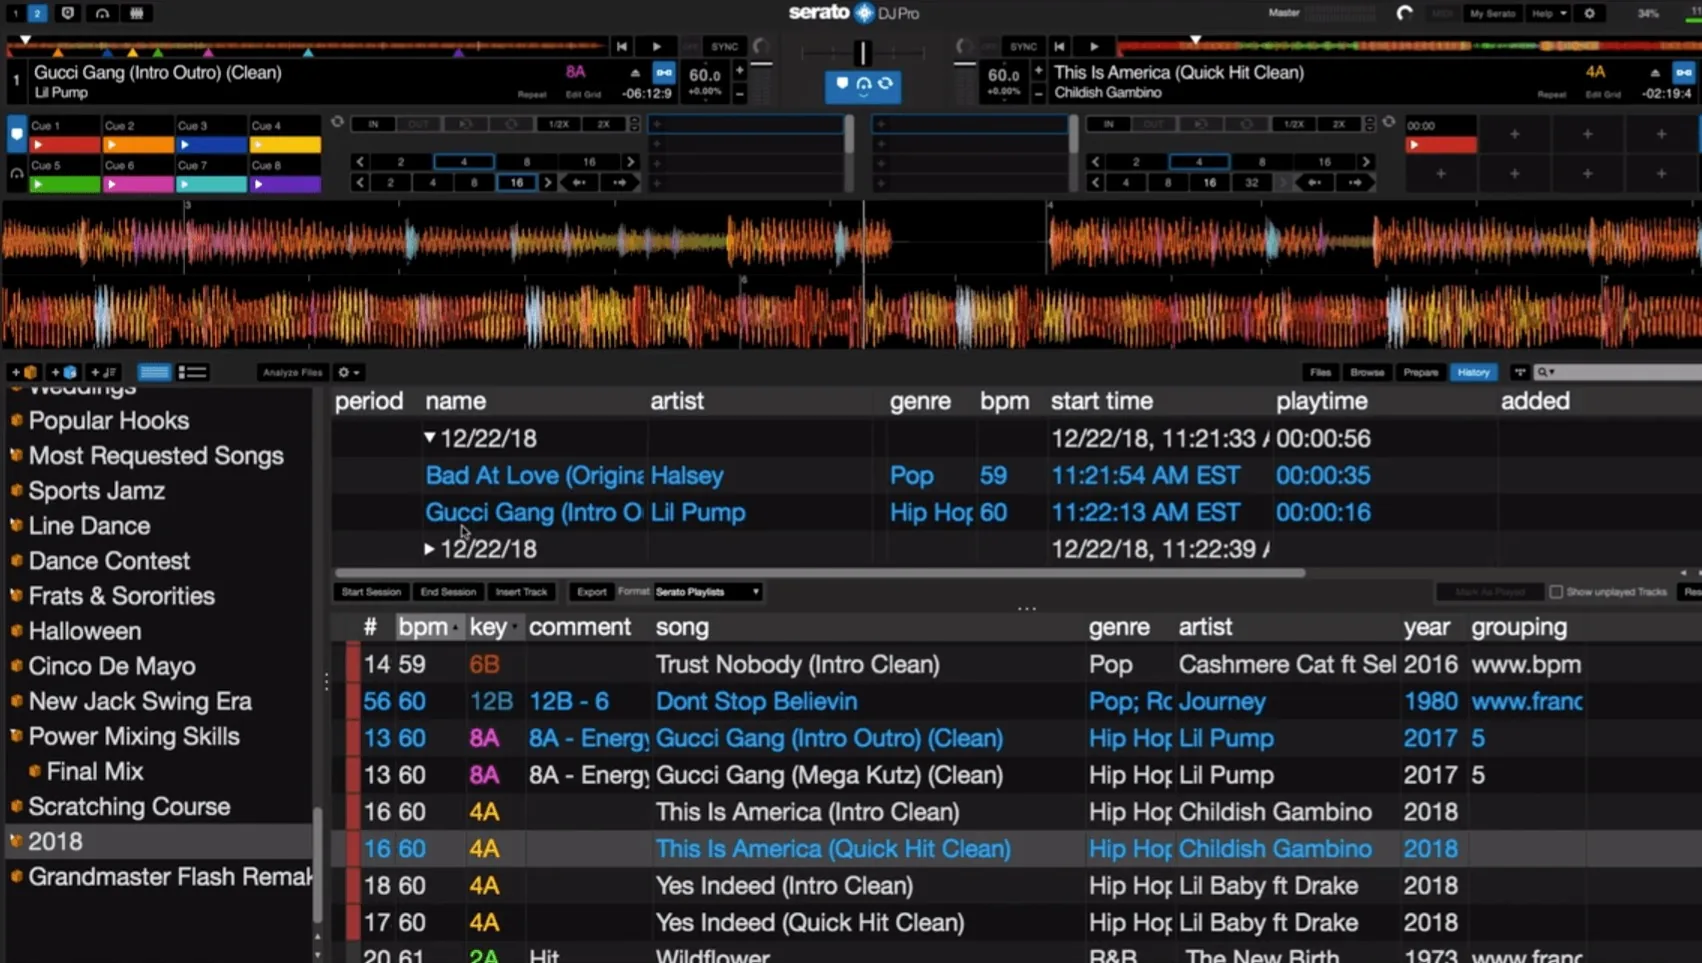Add new smart crate icon
This screenshot has height=963, width=1702.
[x=64, y=372]
